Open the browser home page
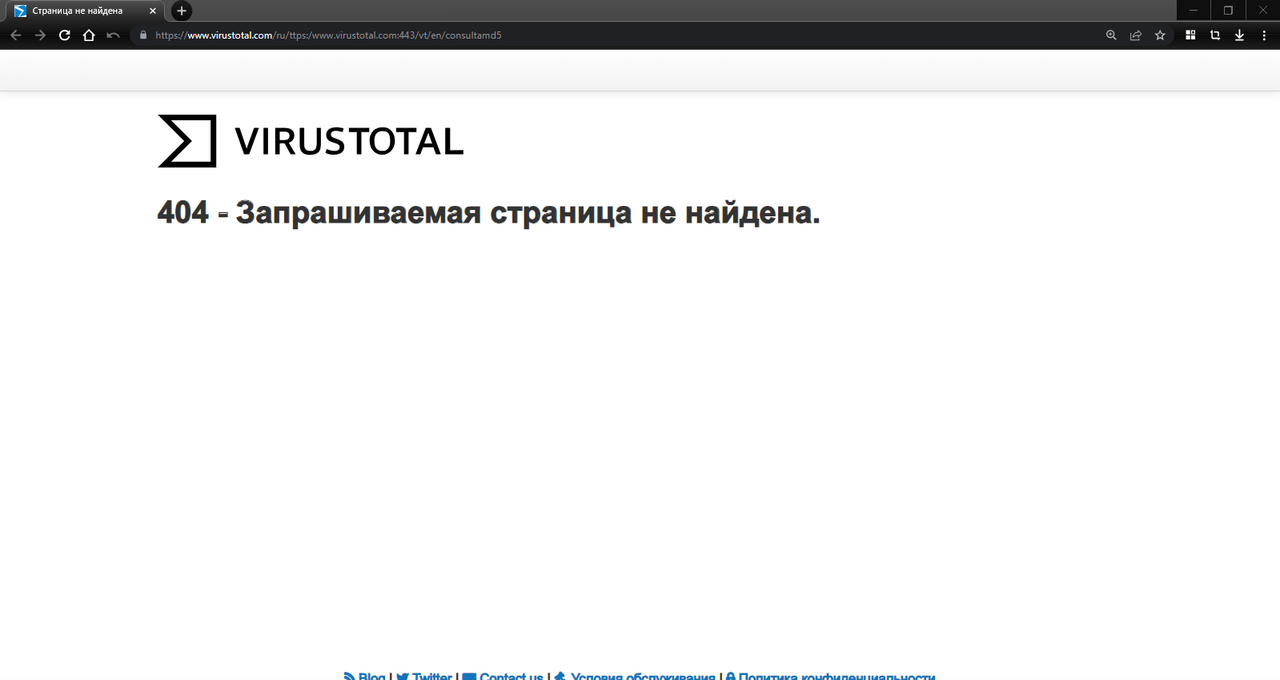The height and width of the screenshot is (680, 1280). click(89, 35)
